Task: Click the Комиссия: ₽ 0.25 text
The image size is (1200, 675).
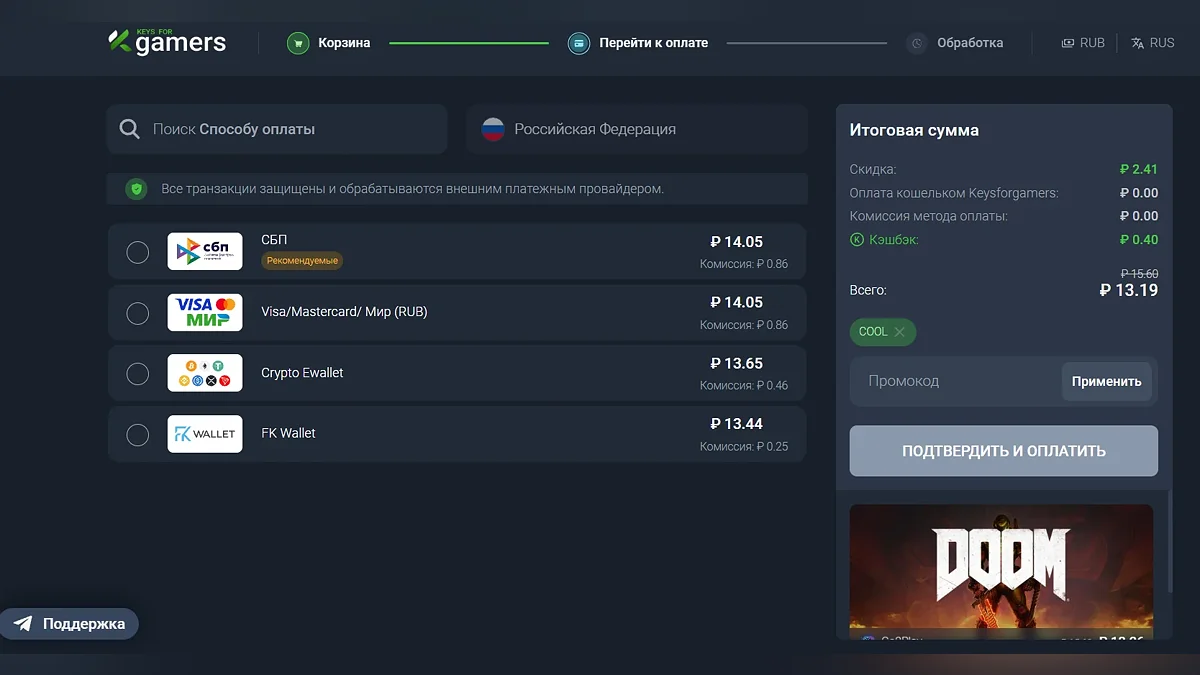Action: (x=744, y=446)
